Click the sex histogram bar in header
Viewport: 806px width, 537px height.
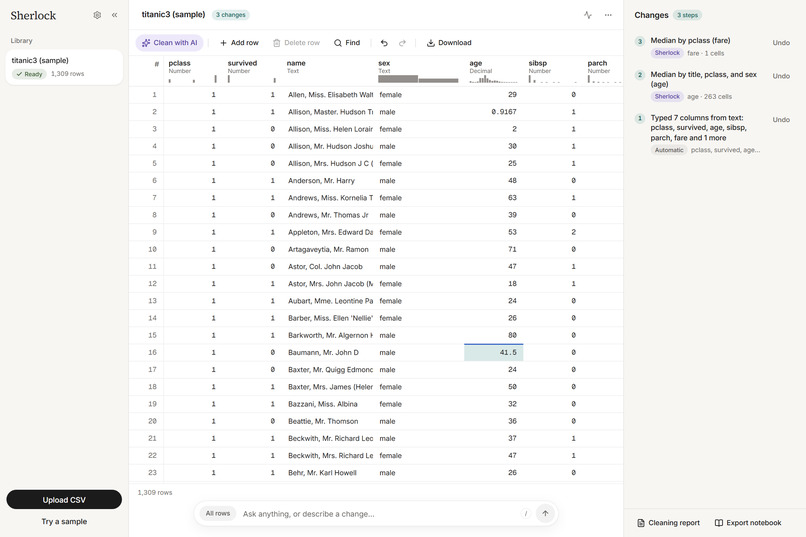(418, 79)
